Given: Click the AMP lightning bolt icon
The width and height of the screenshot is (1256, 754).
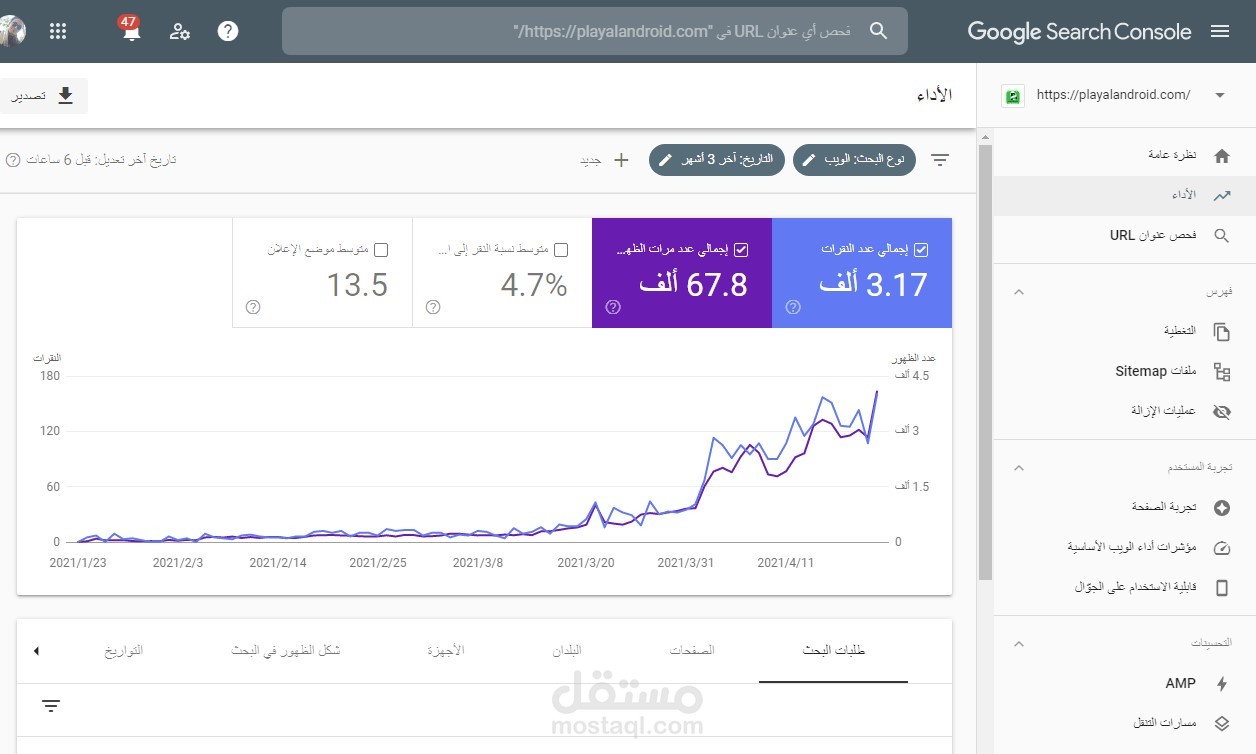Looking at the screenshot, I should (x=1222, y=683).
